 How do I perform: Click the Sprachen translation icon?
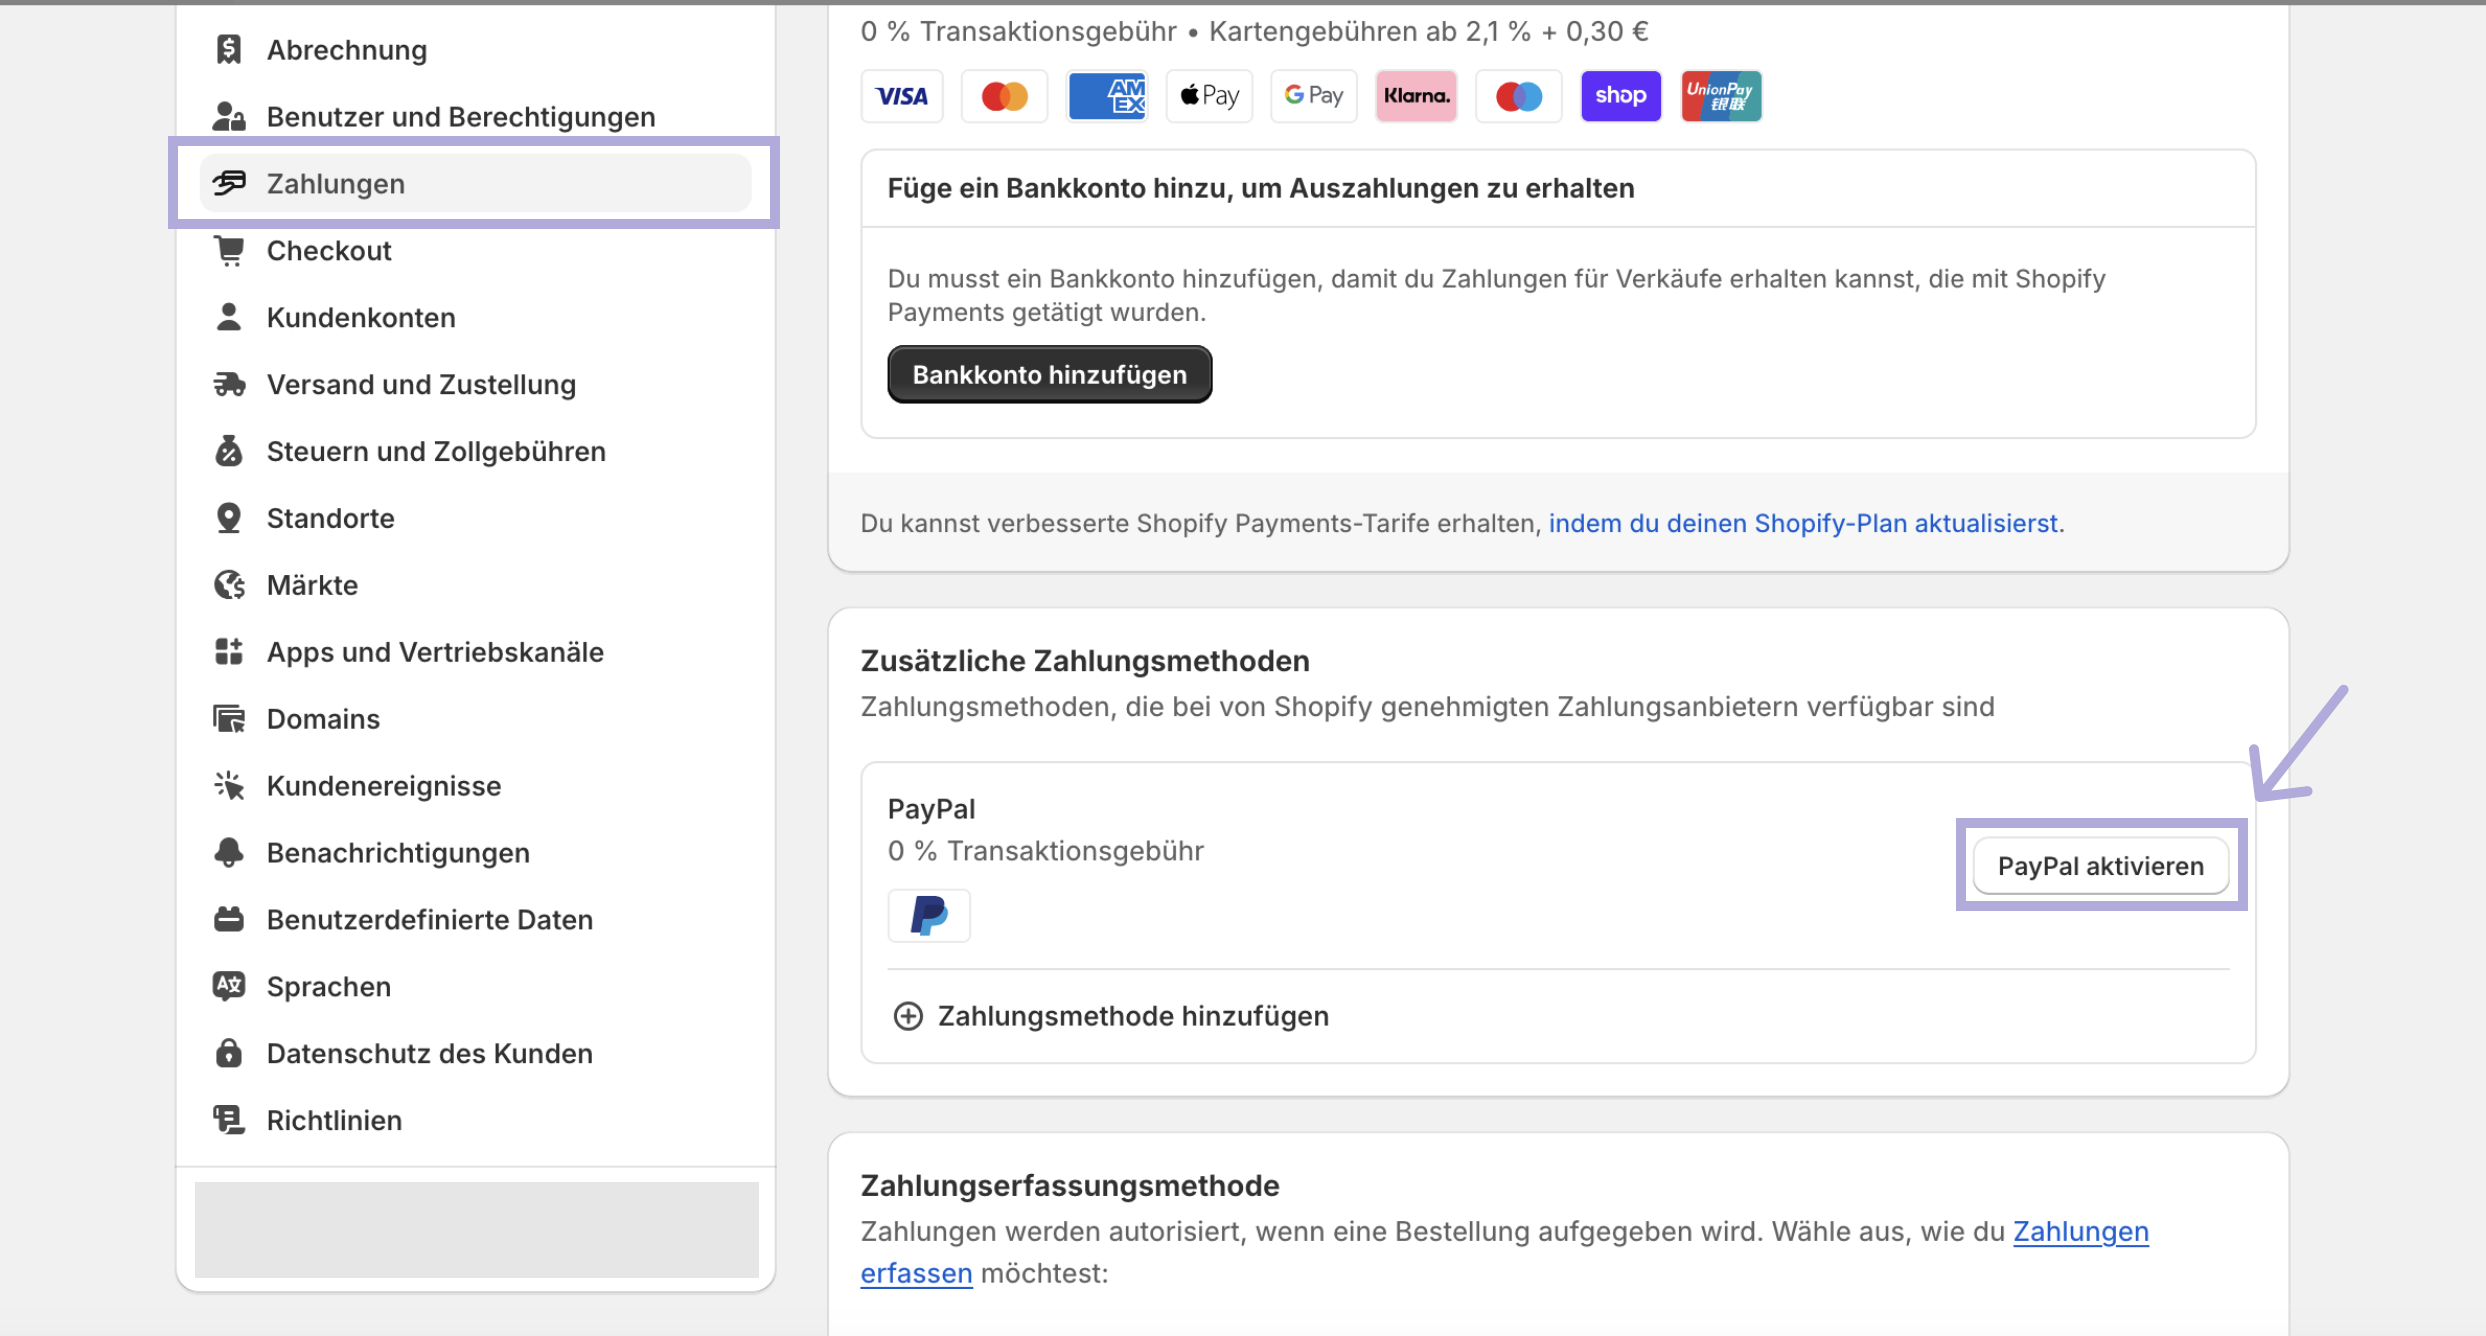[229, 986]
